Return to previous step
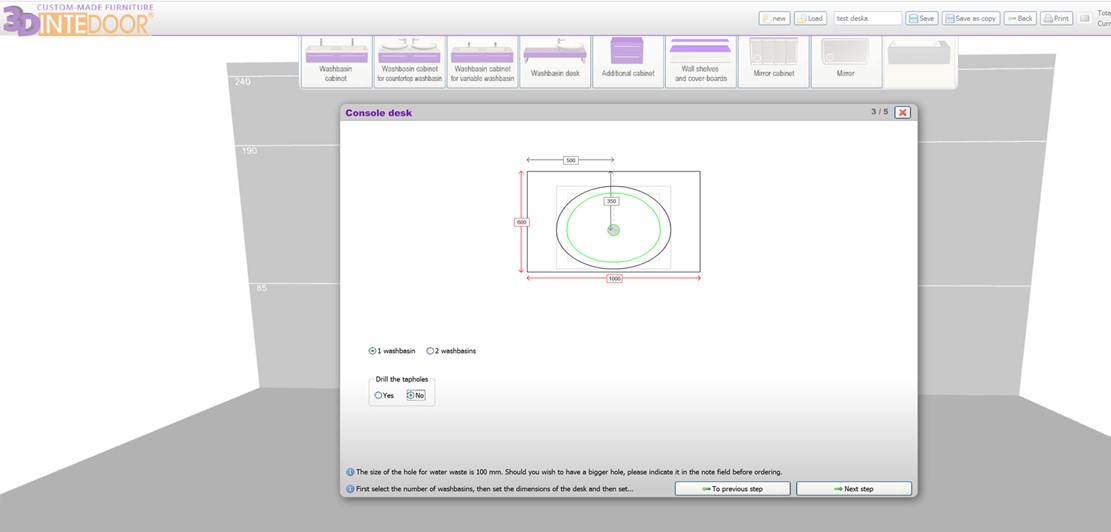Image resolution: width=1111 pixels, height=532 pixels. (733, 489)
